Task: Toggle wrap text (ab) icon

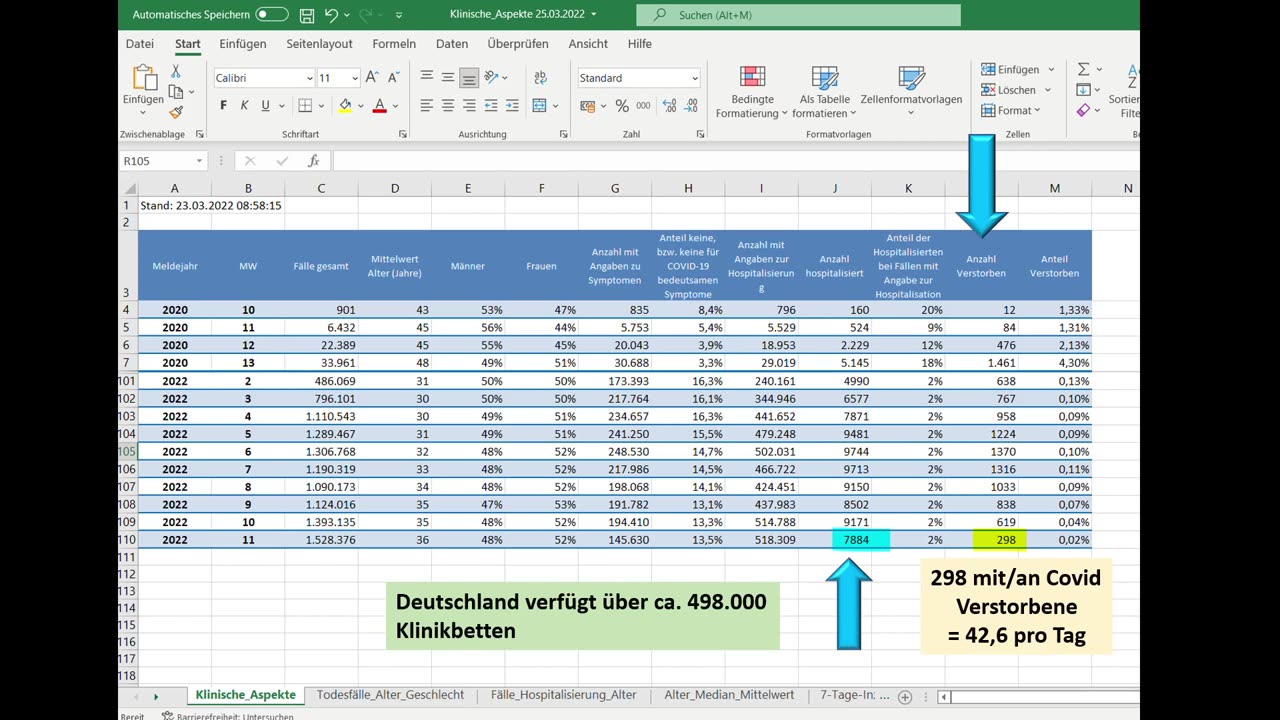Action: (x=540, y=78)
